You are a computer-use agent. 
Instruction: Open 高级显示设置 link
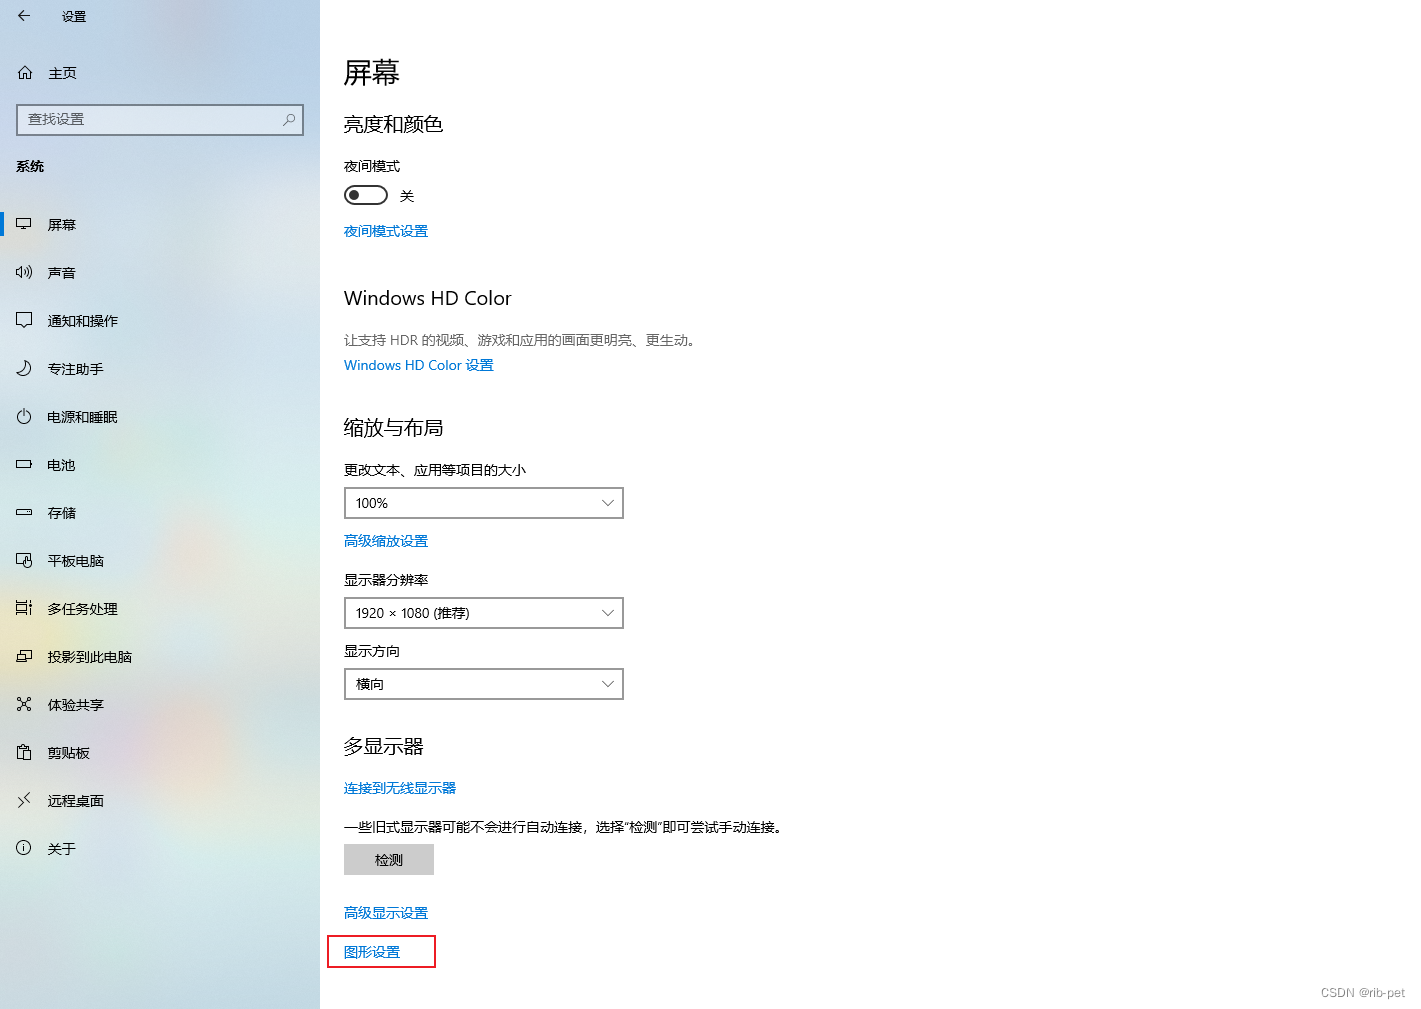[386, 913]
